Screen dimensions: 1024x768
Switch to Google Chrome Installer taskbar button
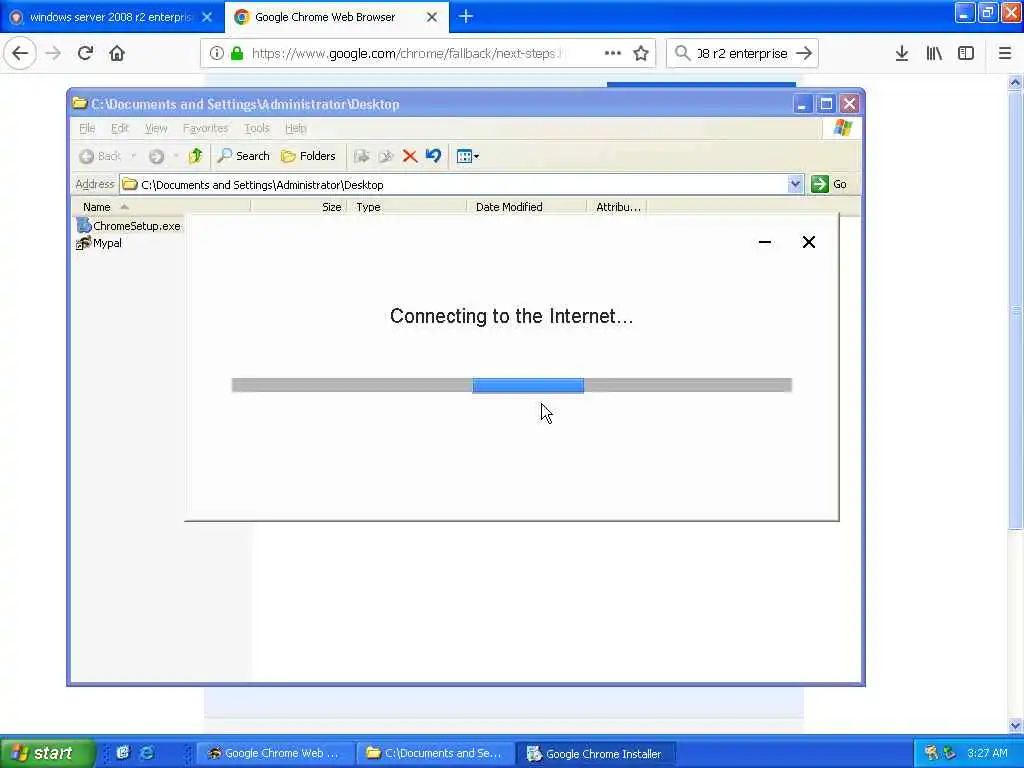[595, 754]
